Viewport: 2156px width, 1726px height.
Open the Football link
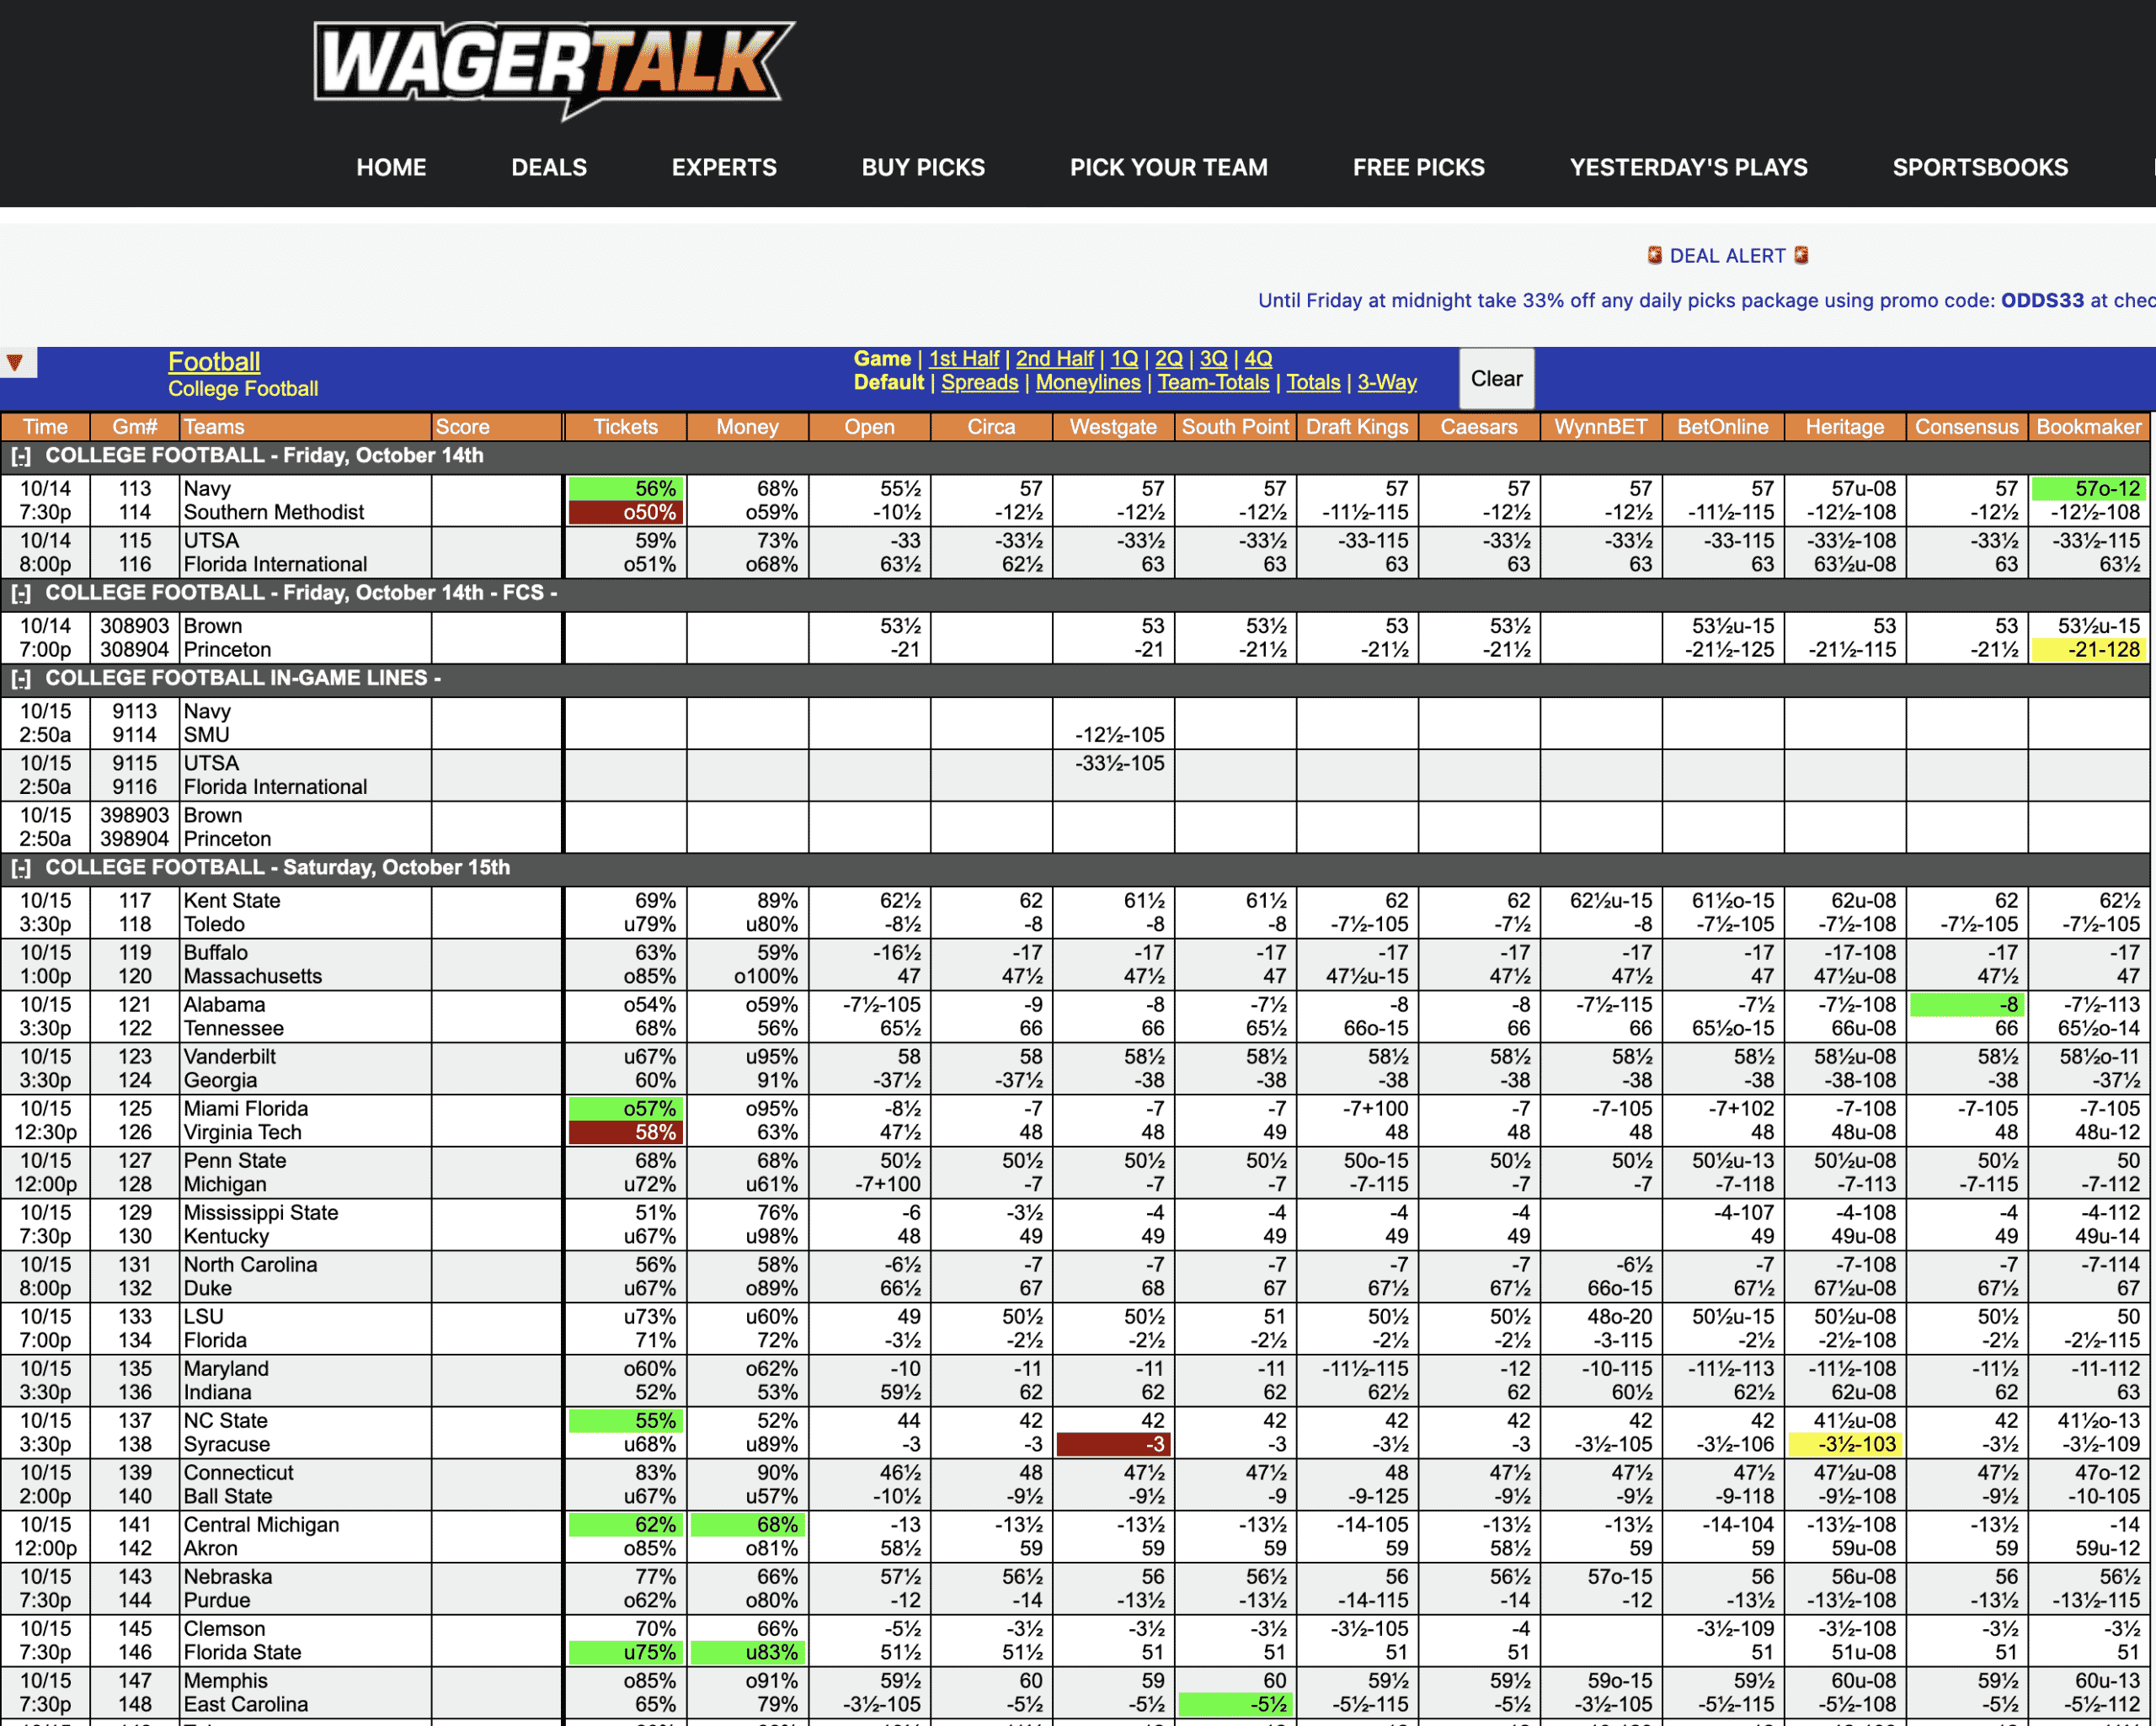tap(214, 362)
